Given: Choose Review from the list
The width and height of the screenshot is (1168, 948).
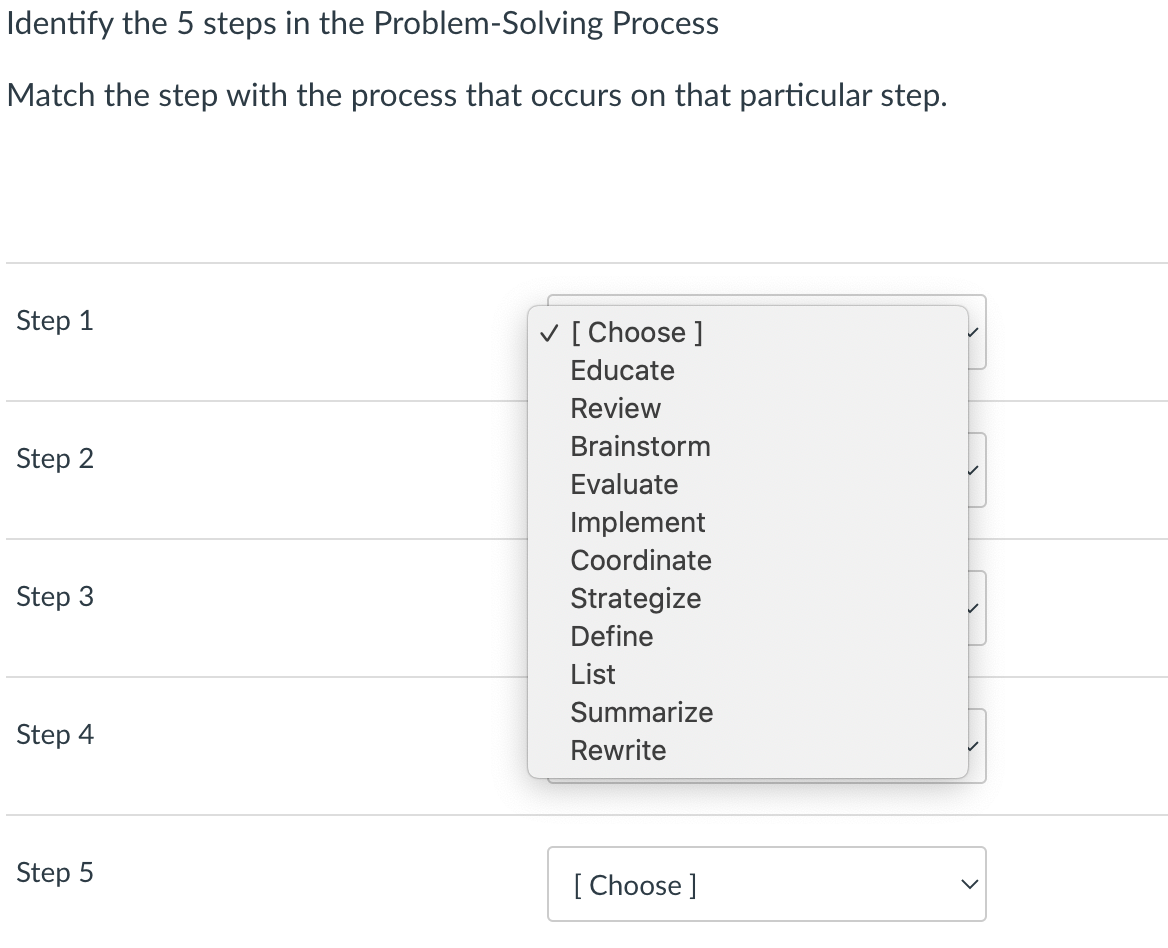Looking at the screenshot, I should click(615, 408).
